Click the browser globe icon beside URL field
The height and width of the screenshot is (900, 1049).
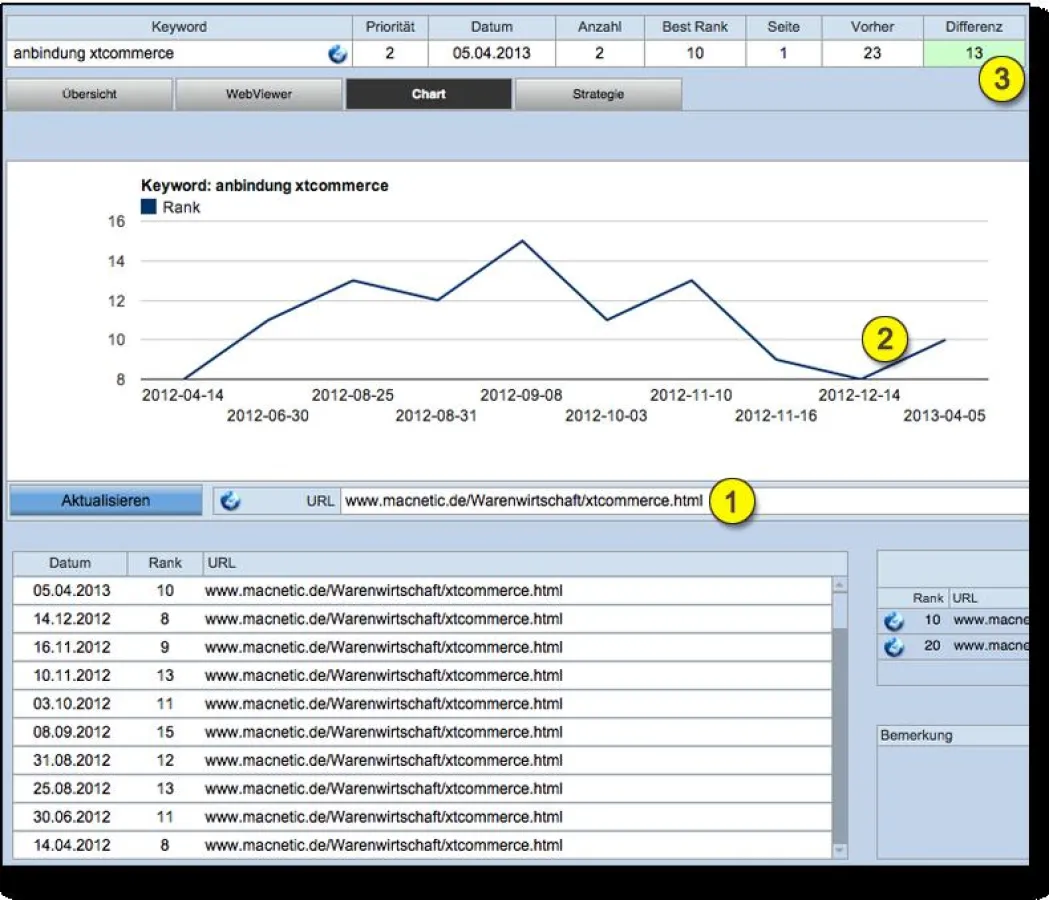(x=229, y=499)
